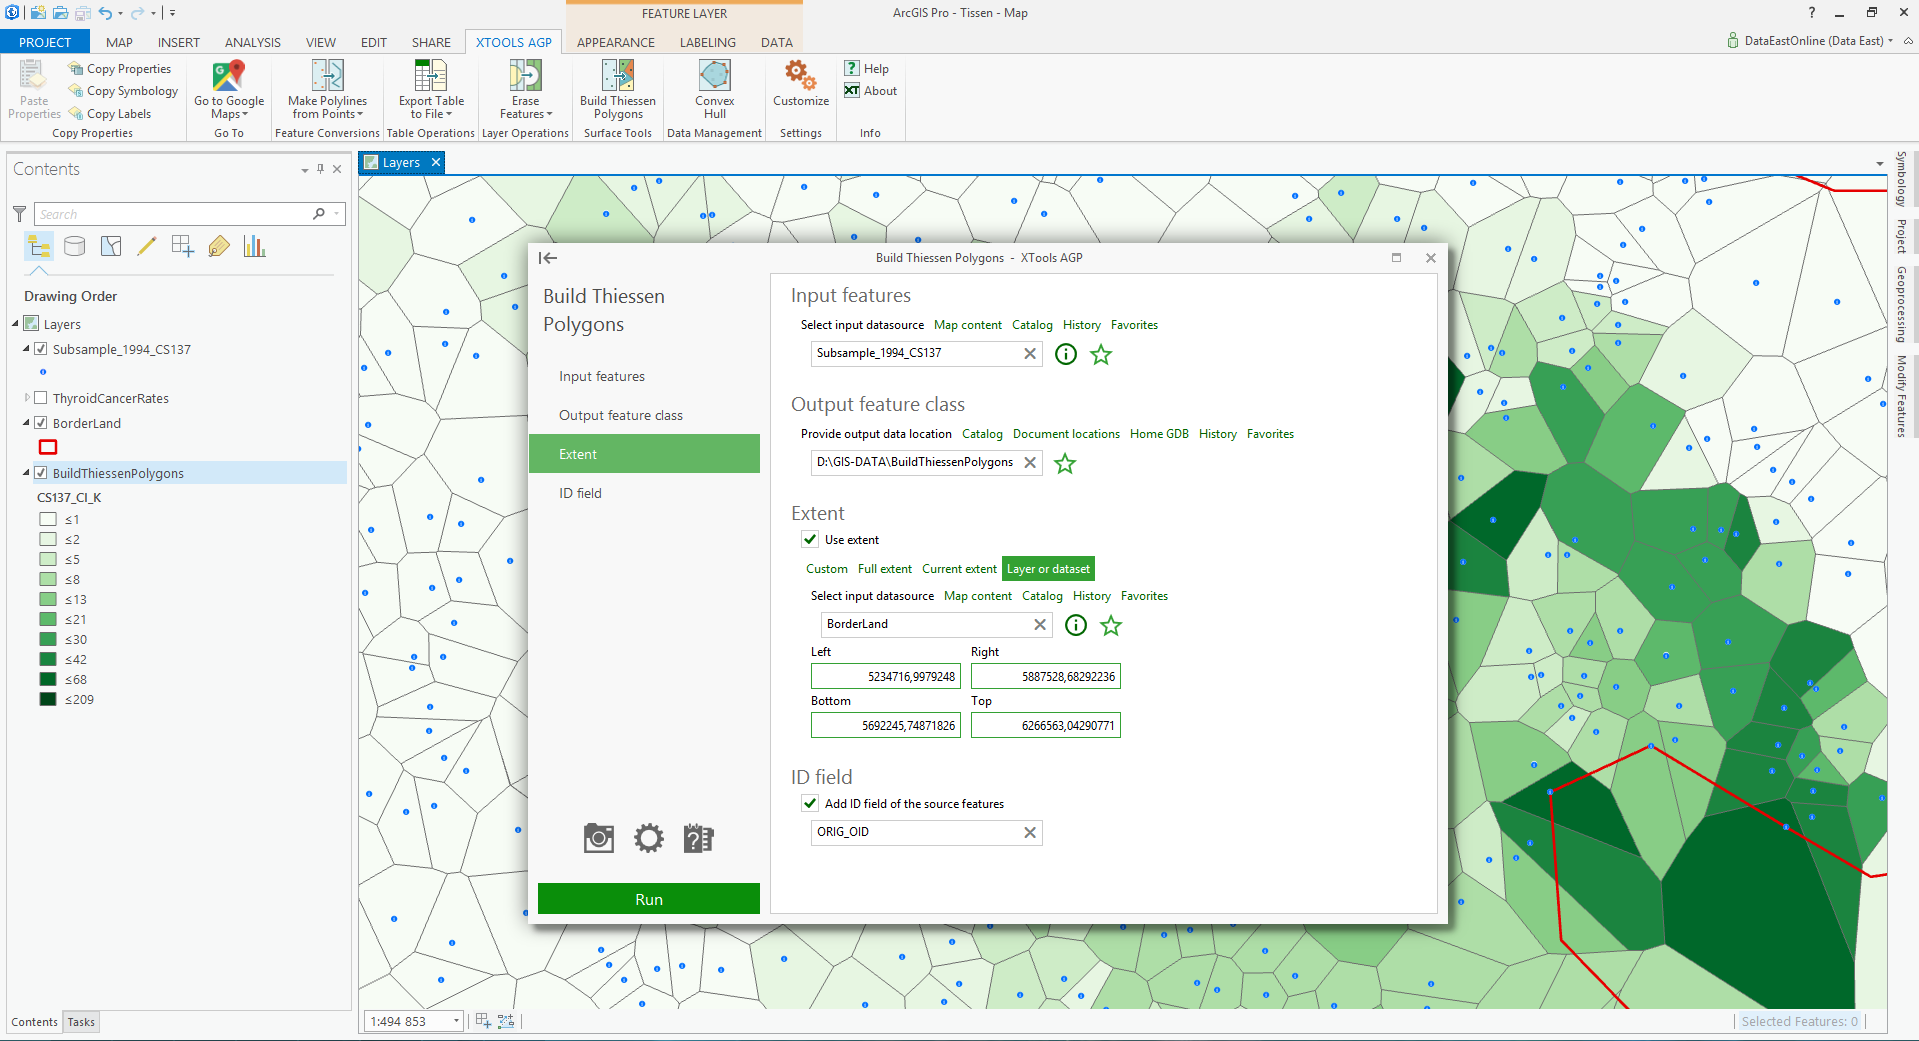Select Current extent option

959,569
